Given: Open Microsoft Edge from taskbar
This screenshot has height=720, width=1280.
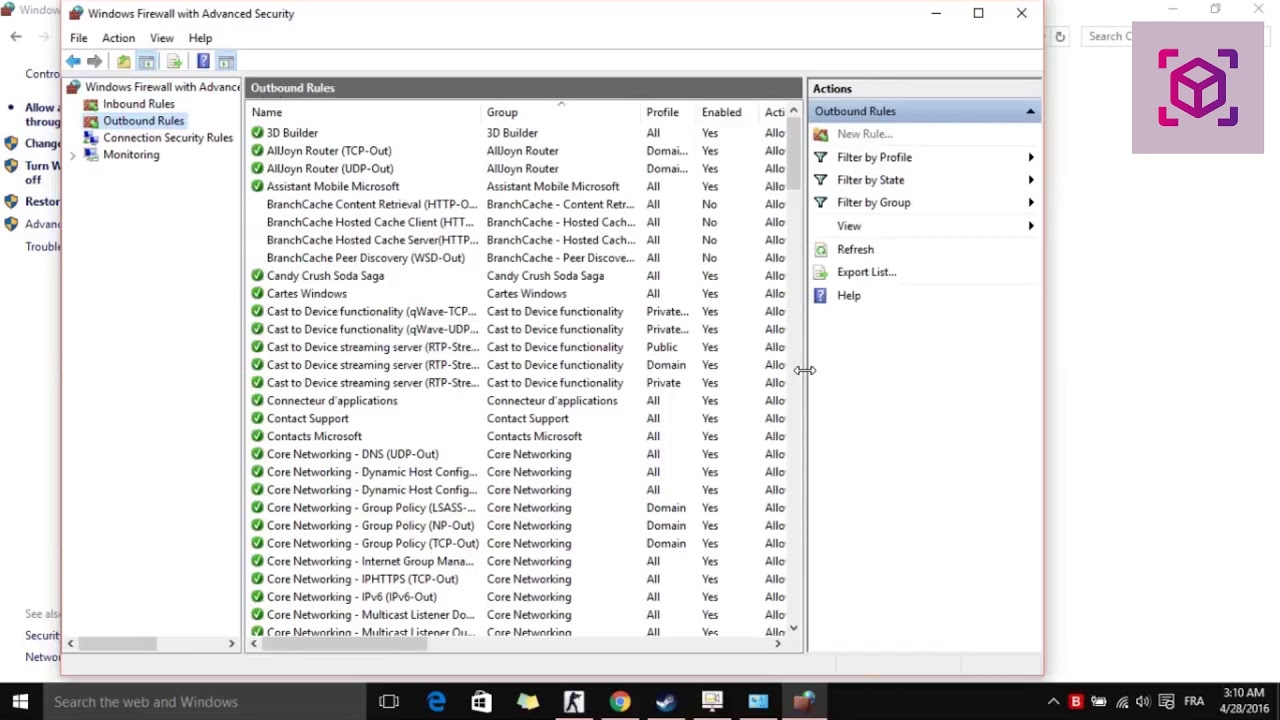Looking at the screenshot, I should (436, 702).
